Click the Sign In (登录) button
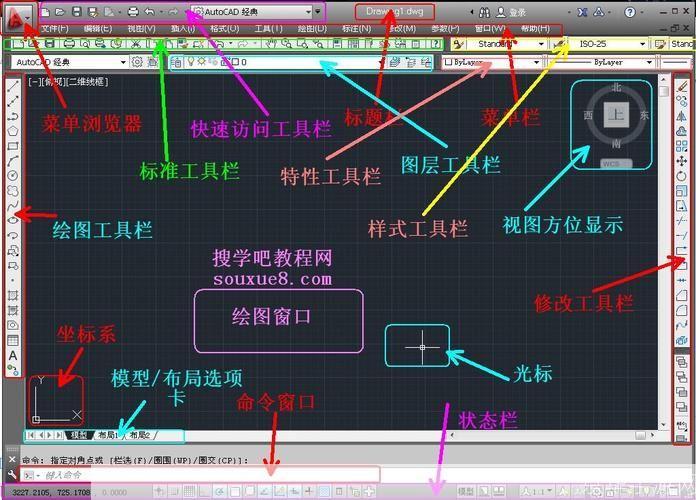 click(511, 12)
